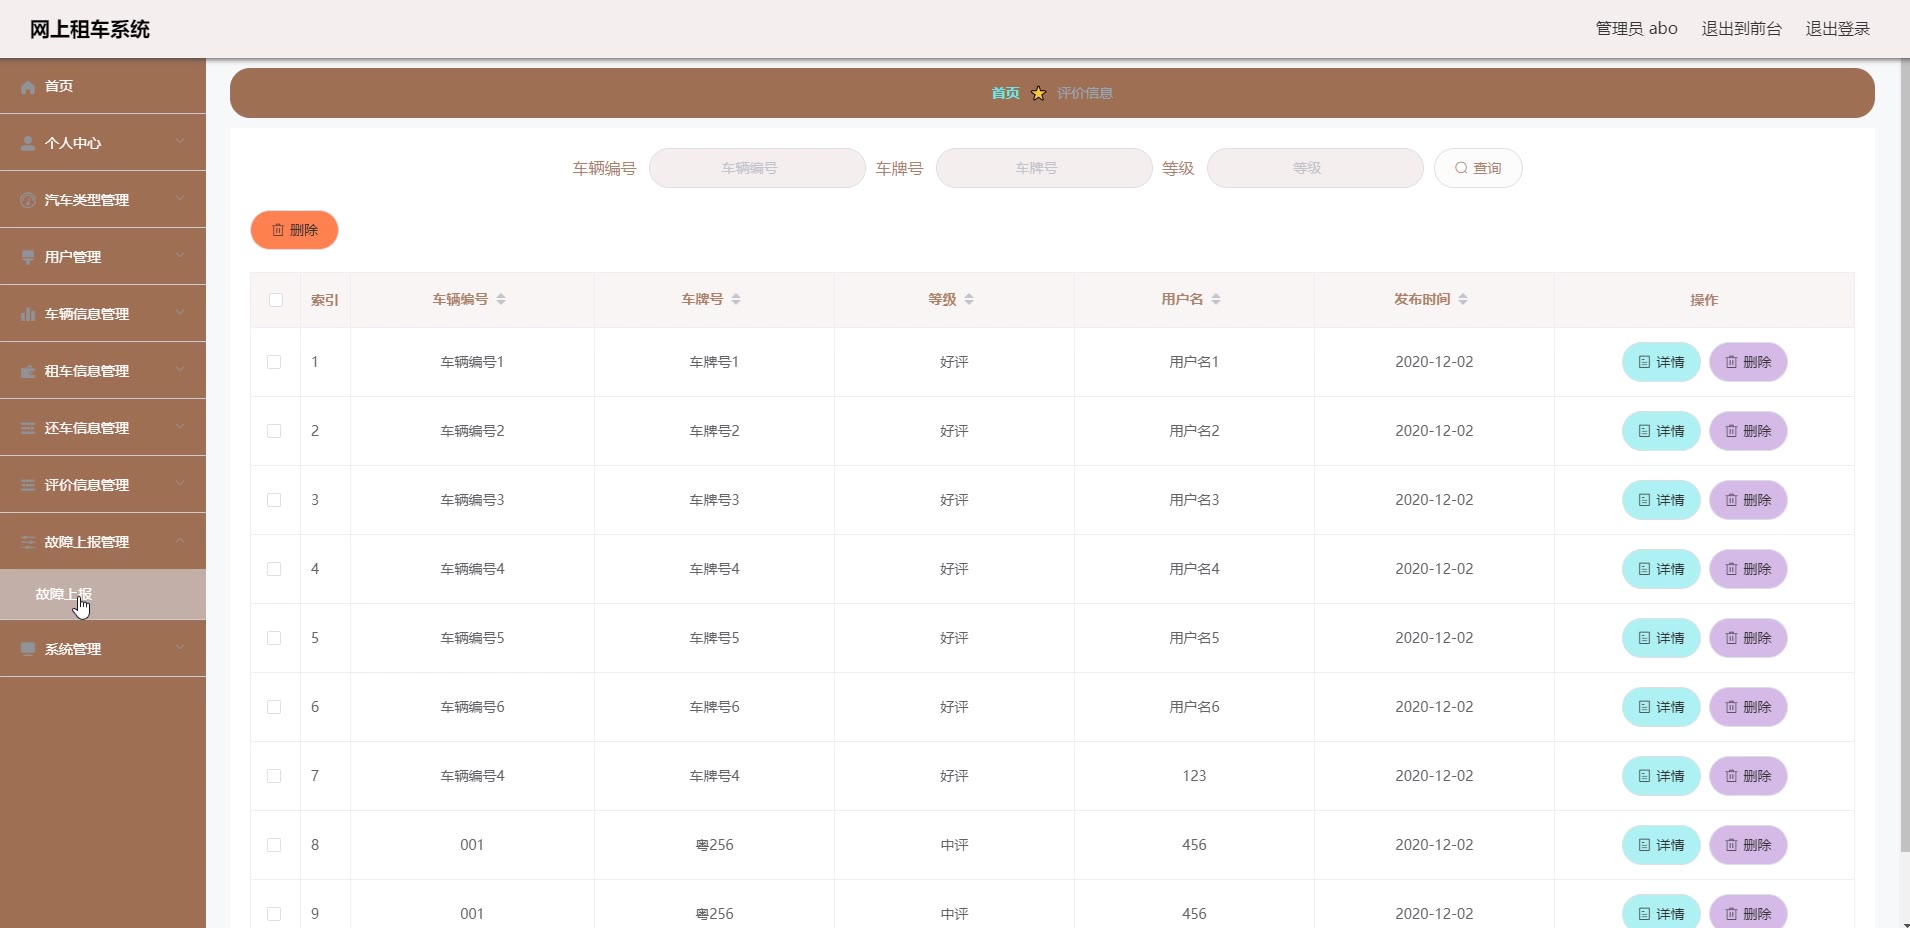The width and height of the screenshot is (1910, 928).
Task: Click 退出登录 link in header
Action: pyautogui.click(x=1837, y=29)
